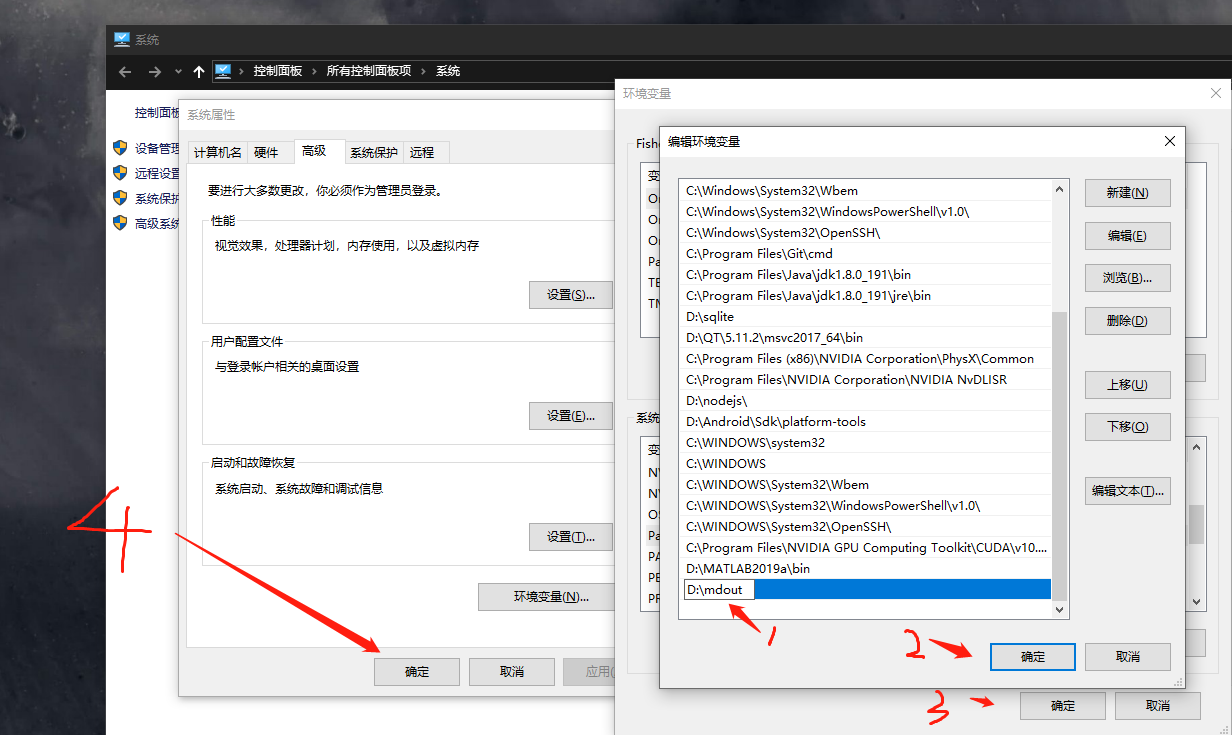Click the path list scrollbar thumb
Screen dimensions: 1232x735
coord(1060,455)
